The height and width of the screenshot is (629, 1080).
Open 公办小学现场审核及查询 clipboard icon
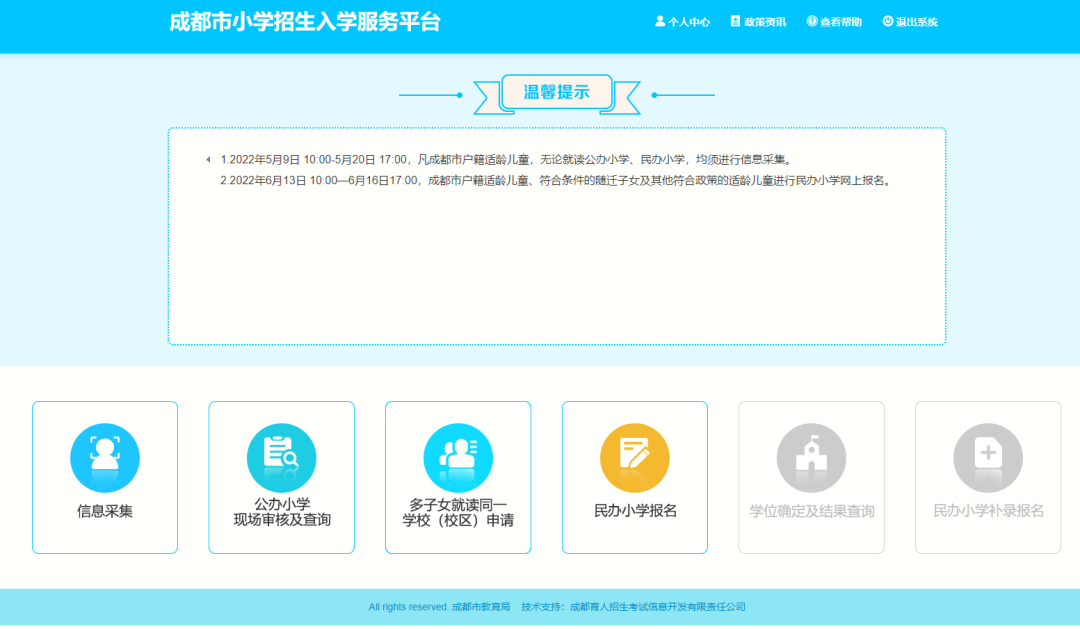point(281,457)
